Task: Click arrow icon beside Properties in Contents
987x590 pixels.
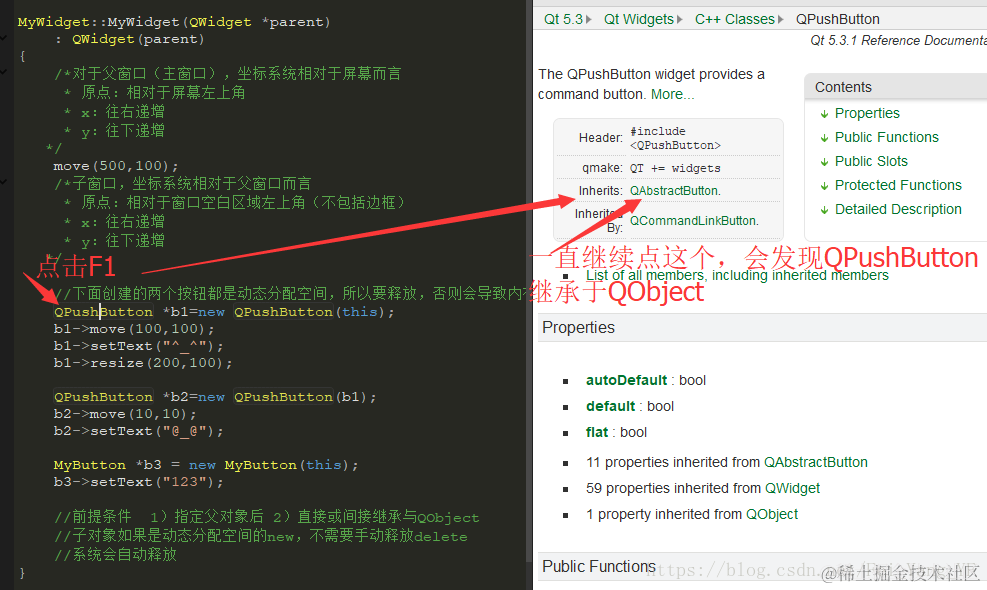Action: pyautogui.click(x=824, y=114)
